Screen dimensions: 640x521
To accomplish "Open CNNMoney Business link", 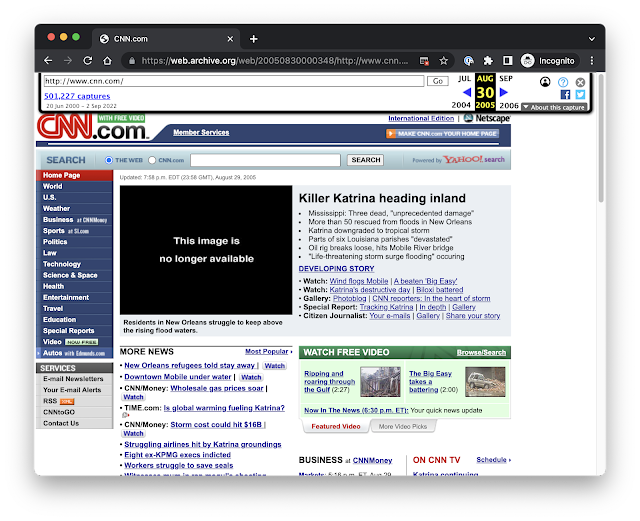I will pos(372,461).
